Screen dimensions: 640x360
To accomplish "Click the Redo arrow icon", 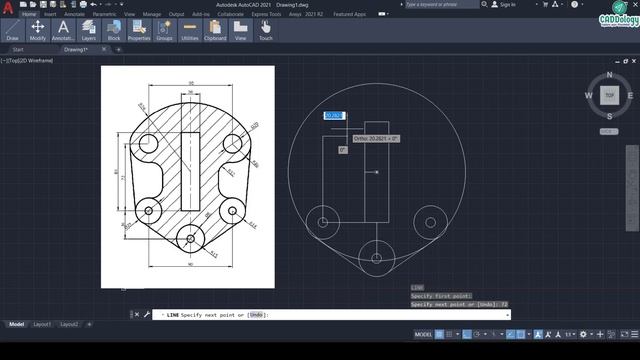I will 108,4.
